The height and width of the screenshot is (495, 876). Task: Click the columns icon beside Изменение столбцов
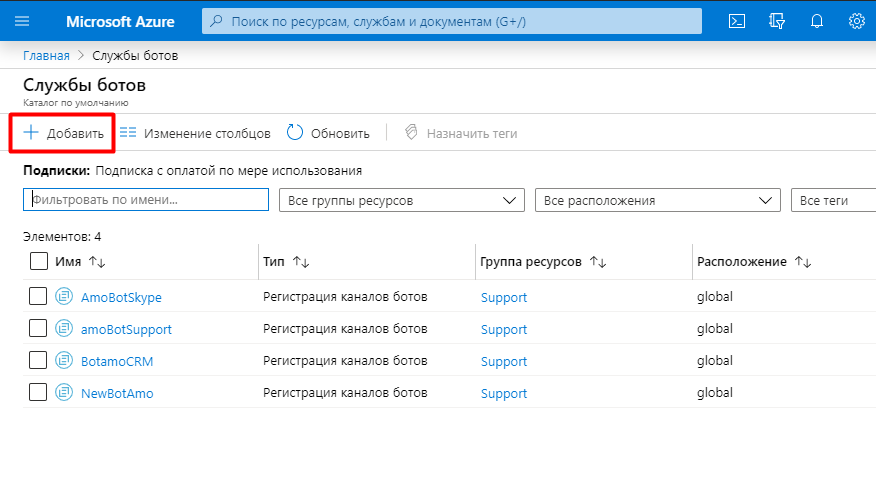pyautogui.click(x=128, y=132)
